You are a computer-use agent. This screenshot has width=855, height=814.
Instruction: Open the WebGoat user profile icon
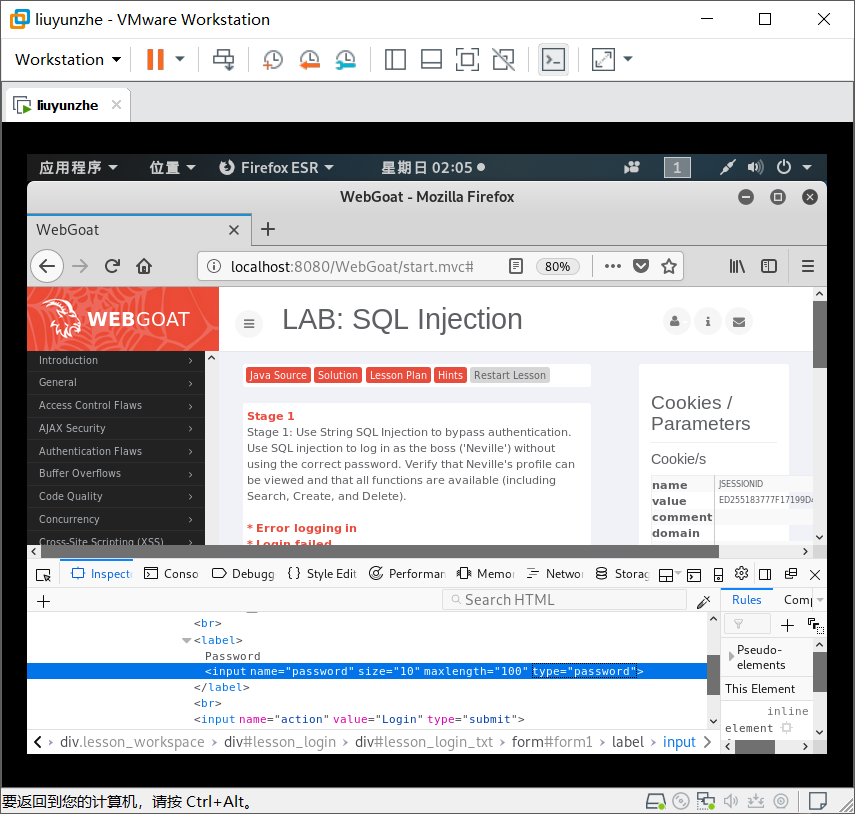point(675,321)
